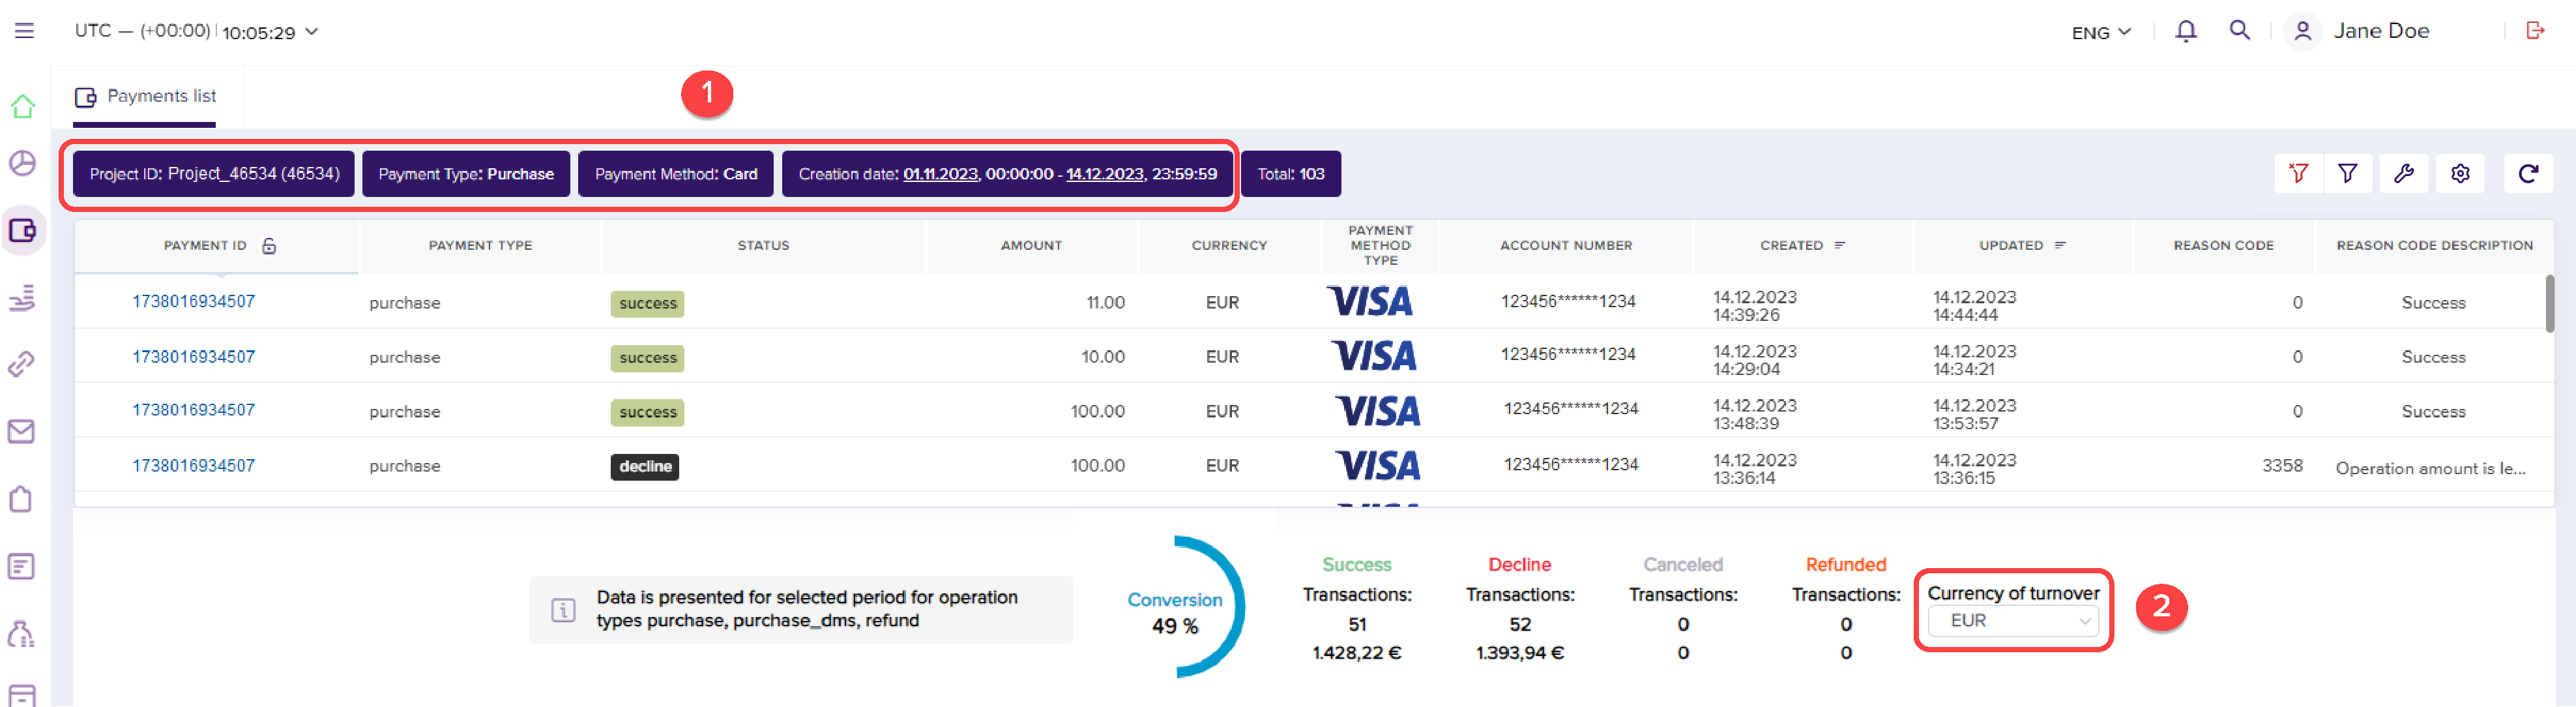Open the document list sidebar icon

click(x=22, y=566)
